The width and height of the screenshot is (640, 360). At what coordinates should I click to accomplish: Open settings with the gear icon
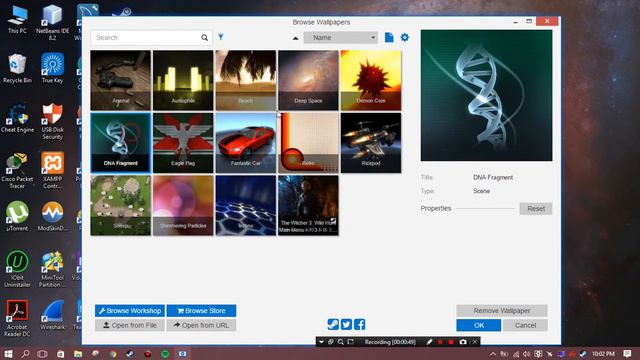[404, 38]
